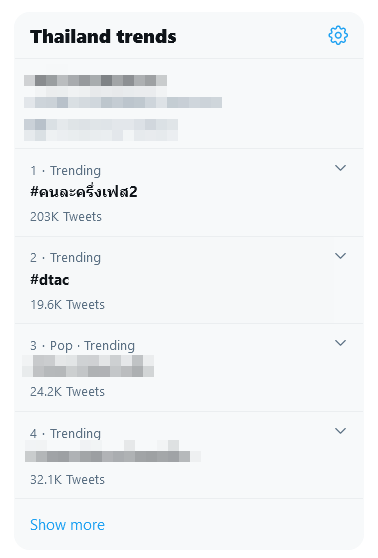Click the '4 · Trending' label
Image resolution: width=378 pixels, height=558 pixels.
[x=65, y=433]
